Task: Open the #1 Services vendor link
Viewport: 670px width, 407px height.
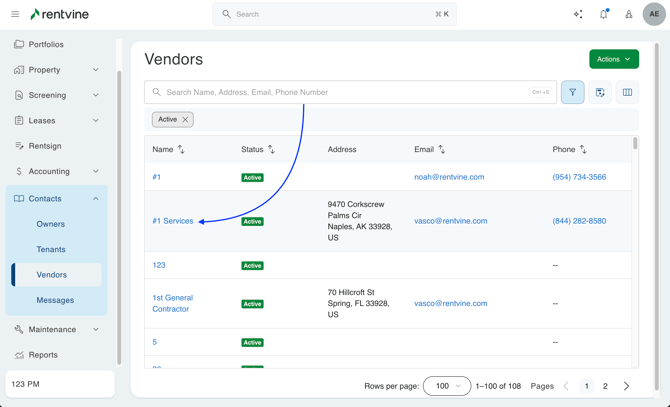Action: click(172, 221)
